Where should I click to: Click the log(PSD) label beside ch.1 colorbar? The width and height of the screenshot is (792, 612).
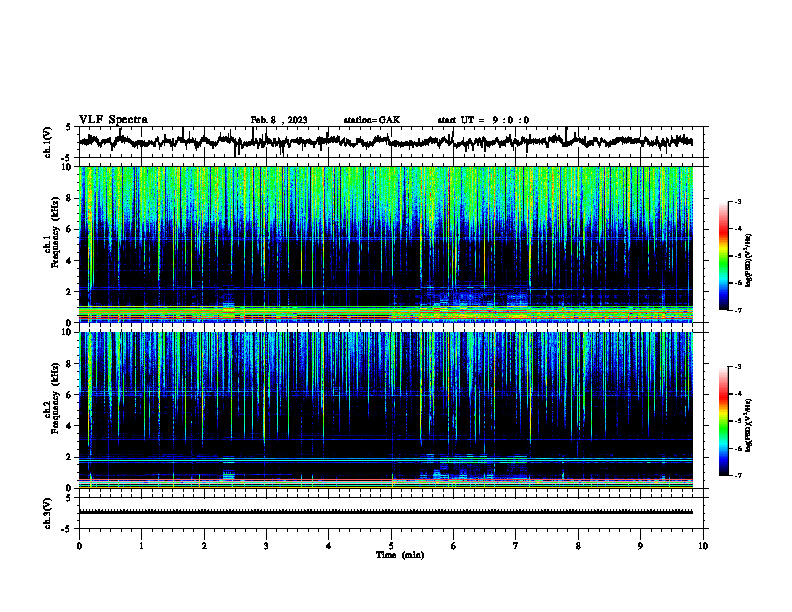click(x=749, y=260)
